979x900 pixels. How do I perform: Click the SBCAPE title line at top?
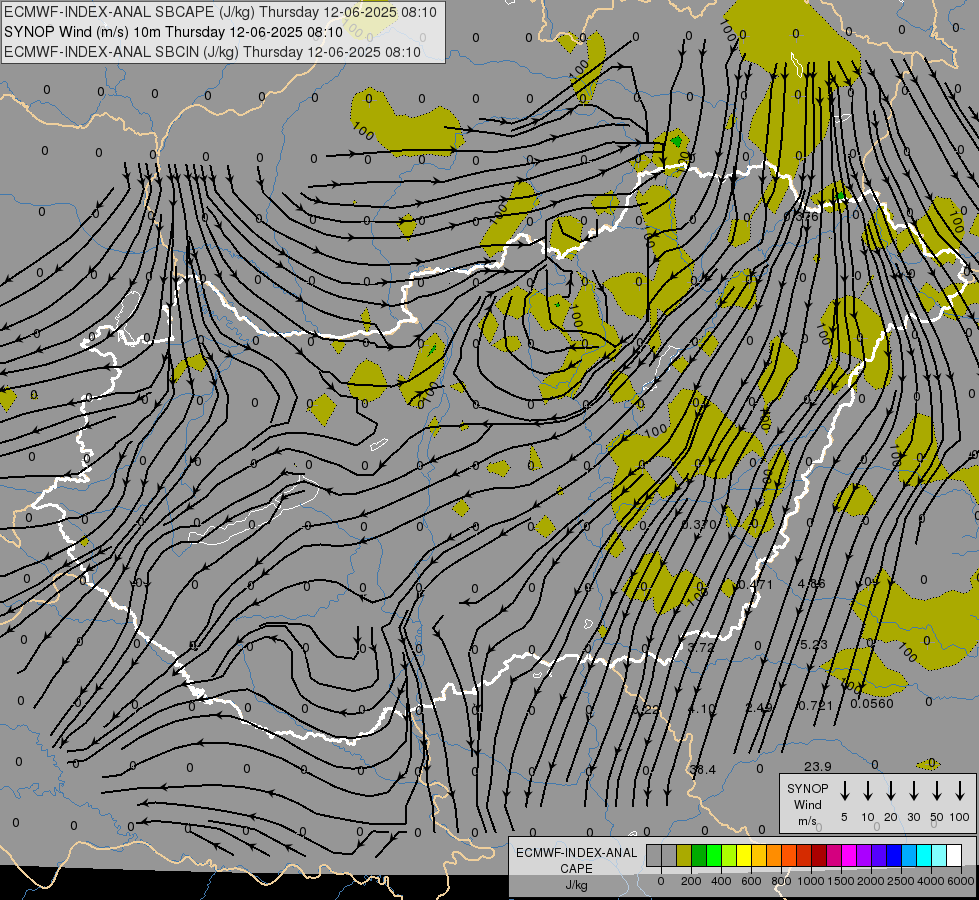coord(220,12)
